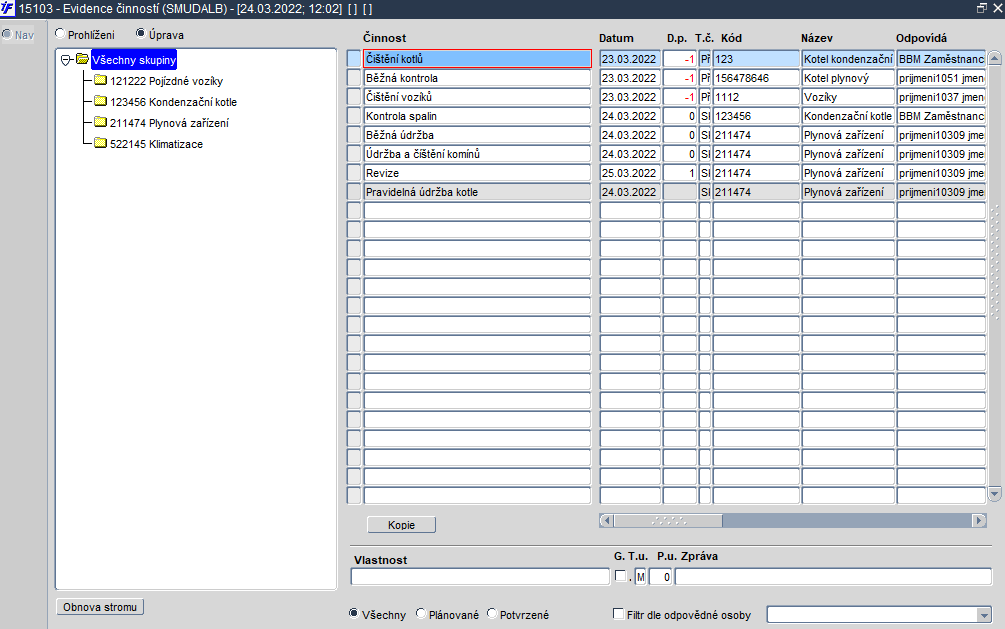
Task: Click the application logo in the title bar
Action: point(7,8)
